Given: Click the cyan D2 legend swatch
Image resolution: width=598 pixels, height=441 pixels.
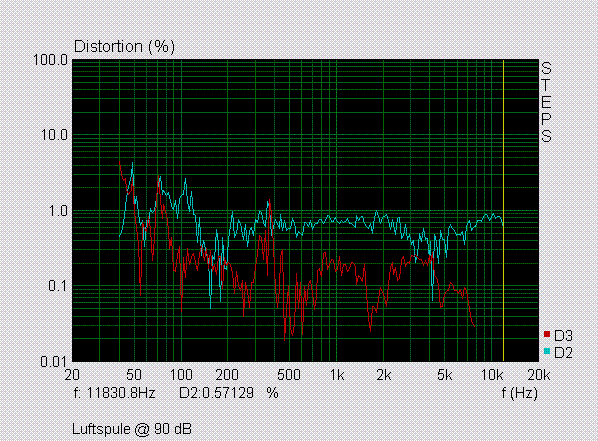Looking at the screenshot, I should click(547, 351).
